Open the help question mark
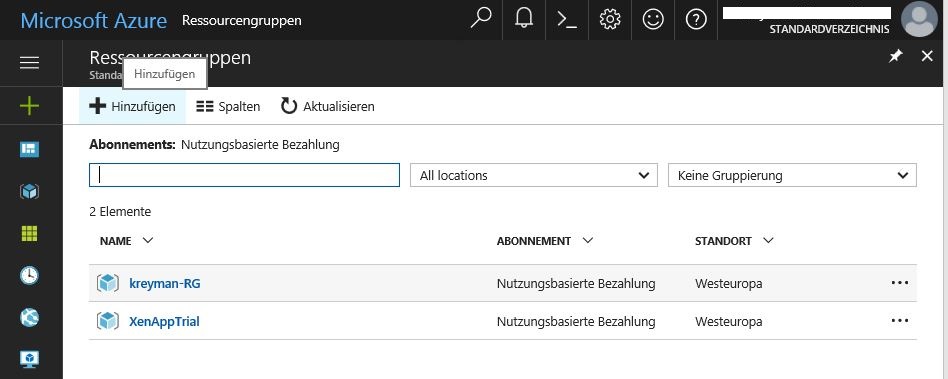Viewport: 948px width, 379px height. pos(696,20)
